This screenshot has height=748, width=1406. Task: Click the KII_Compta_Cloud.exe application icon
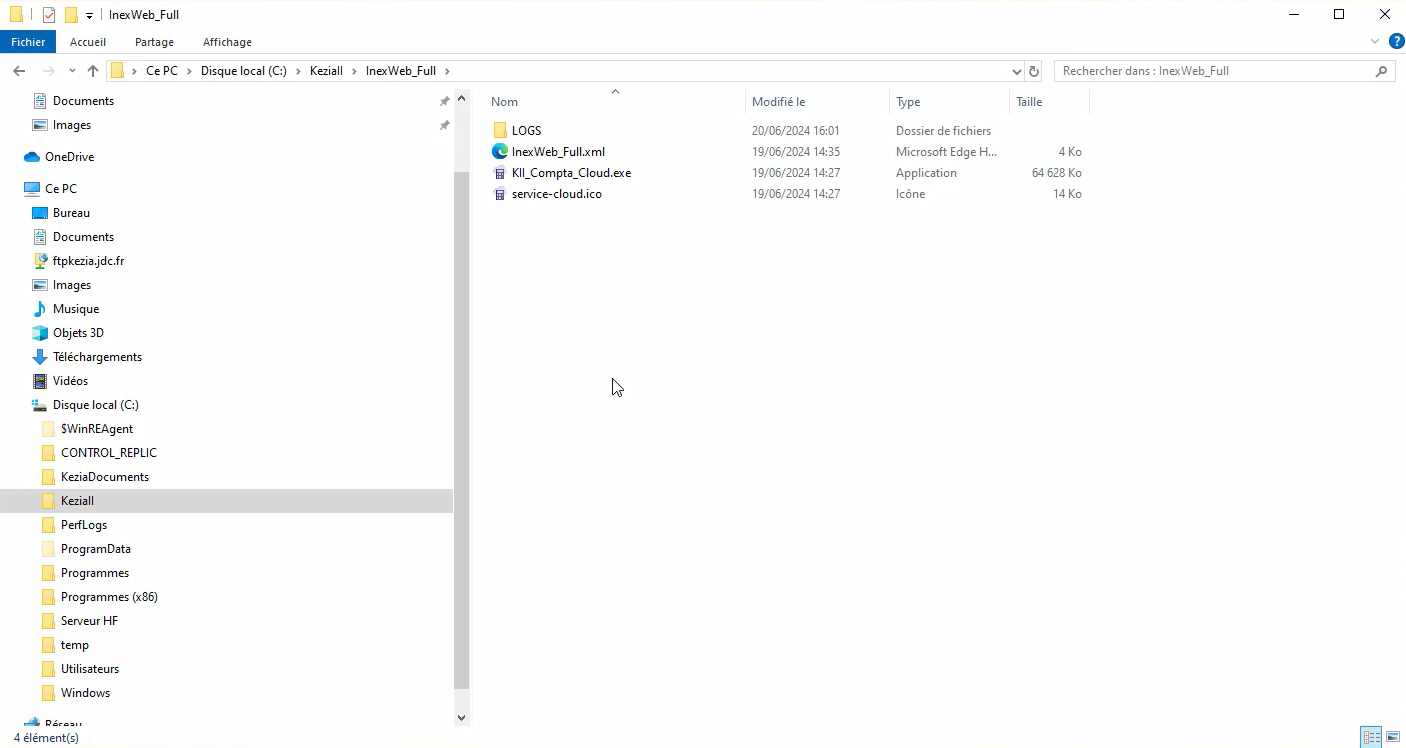coord(500,173)
